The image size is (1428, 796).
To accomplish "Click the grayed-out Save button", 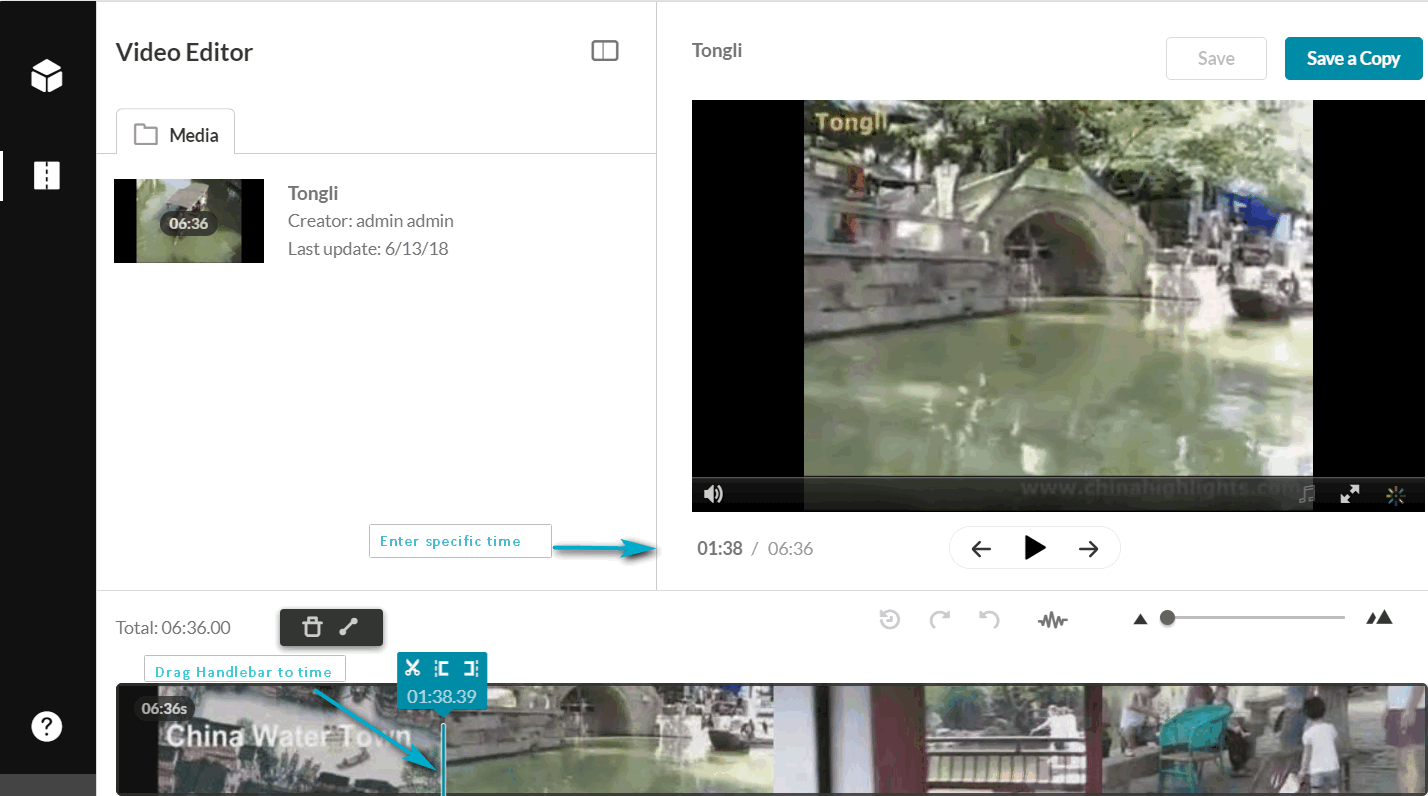I will coord(1216,59).
